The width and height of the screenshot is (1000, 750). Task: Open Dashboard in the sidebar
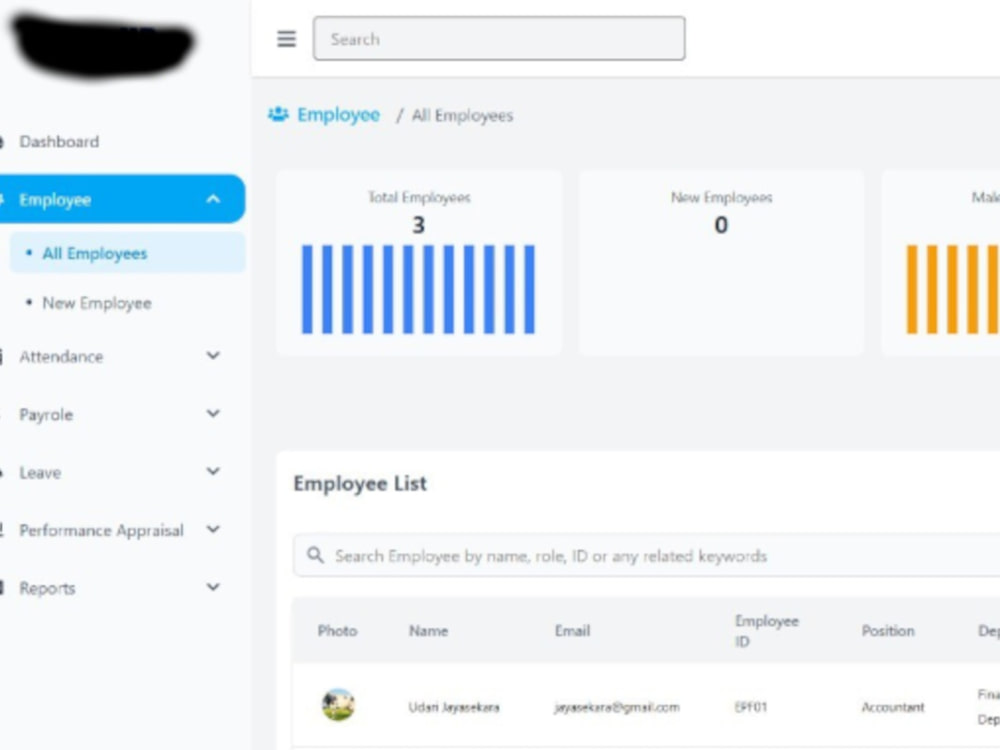point(59,142)
